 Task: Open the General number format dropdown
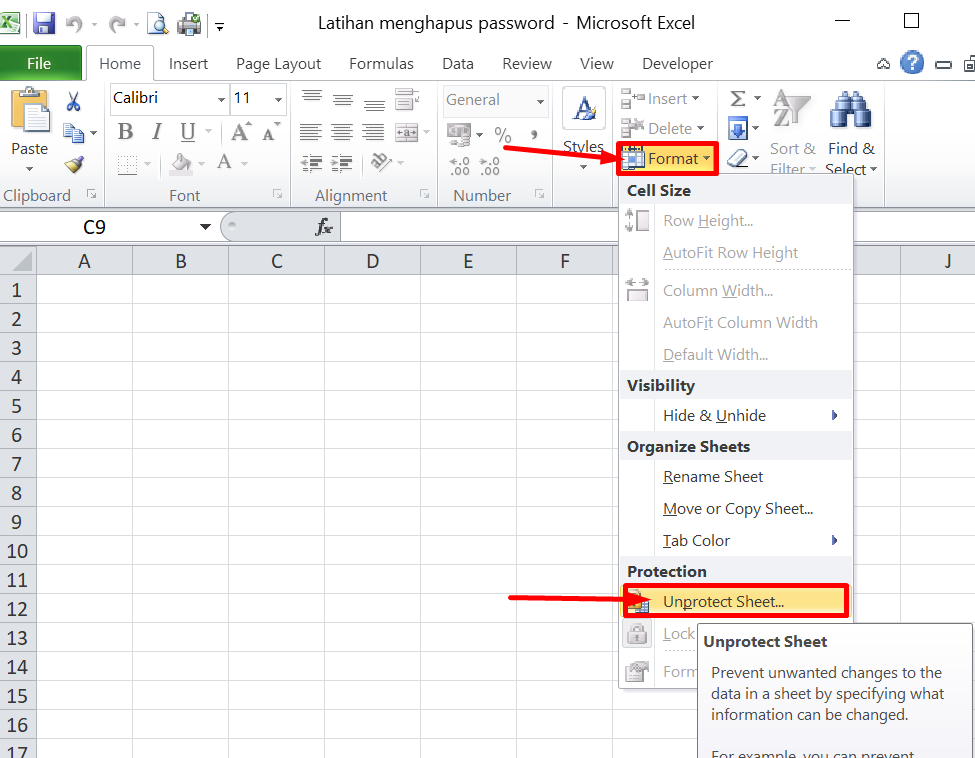point(540,101)
